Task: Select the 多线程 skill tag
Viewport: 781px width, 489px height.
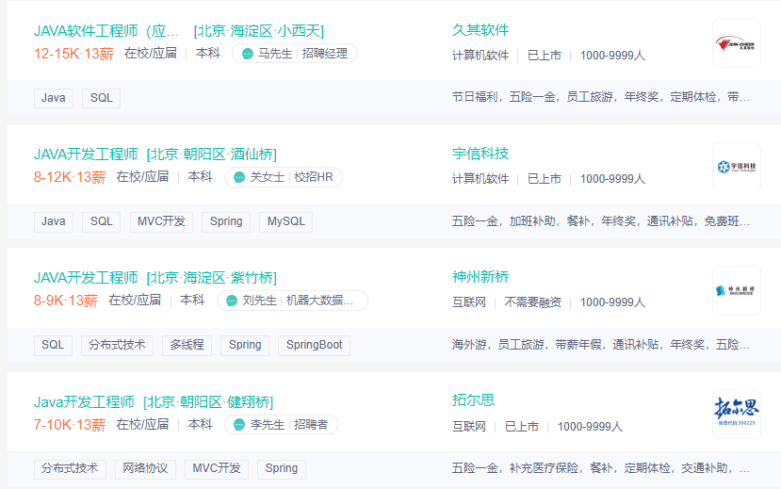Action: 186,345
